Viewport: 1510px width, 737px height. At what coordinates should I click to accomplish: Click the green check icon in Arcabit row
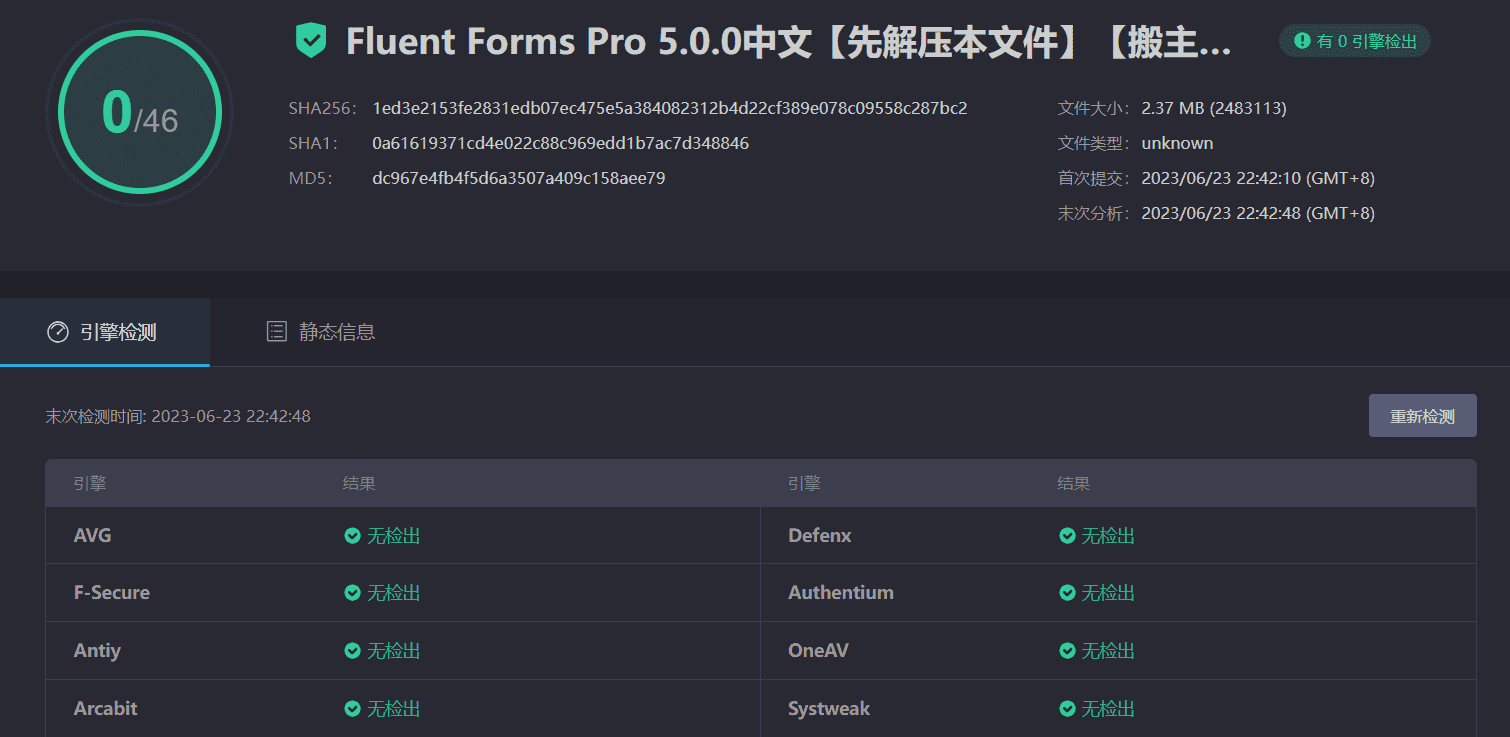352,709
